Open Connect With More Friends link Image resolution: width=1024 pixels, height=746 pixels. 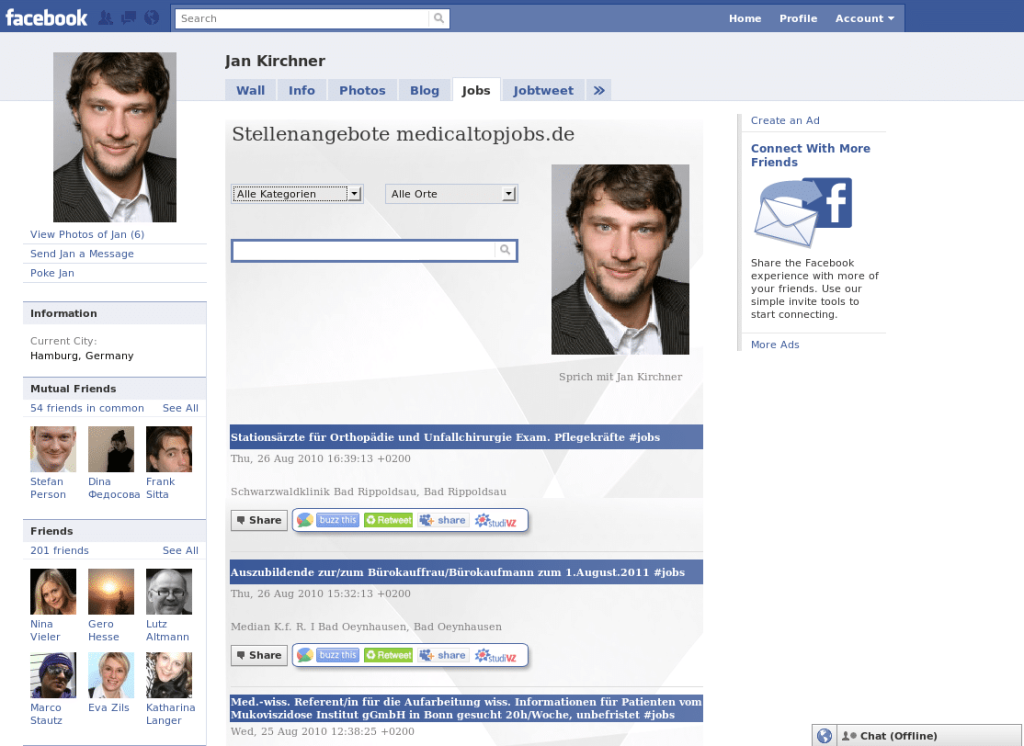point(810,155)
